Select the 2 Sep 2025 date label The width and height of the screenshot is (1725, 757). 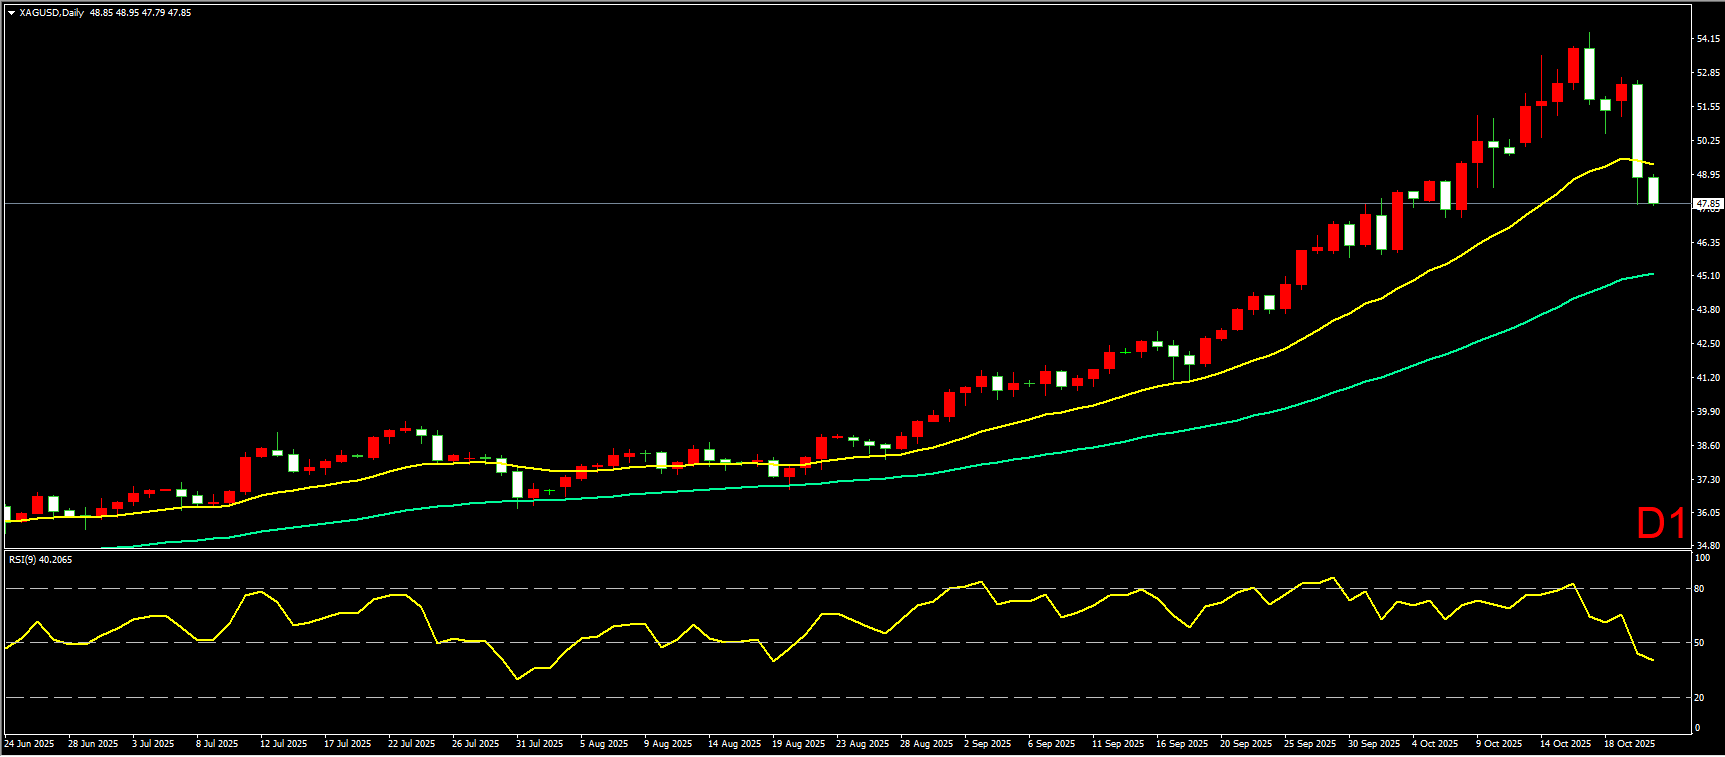pos(988,744)
